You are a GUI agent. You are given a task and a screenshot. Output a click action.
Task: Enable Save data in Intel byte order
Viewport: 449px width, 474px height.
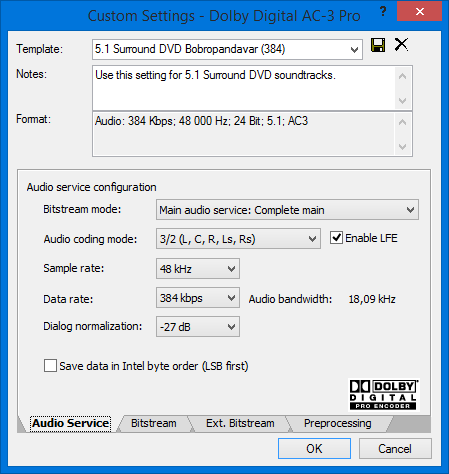pyautogui.click(x=50, y=366)
